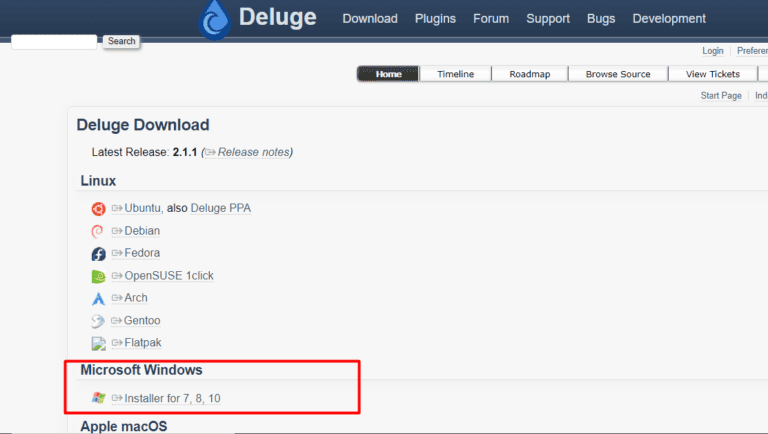Viewport: 768px width, 434px height.
Task: Open the View Tickets tab
Action: pos(713,74)
